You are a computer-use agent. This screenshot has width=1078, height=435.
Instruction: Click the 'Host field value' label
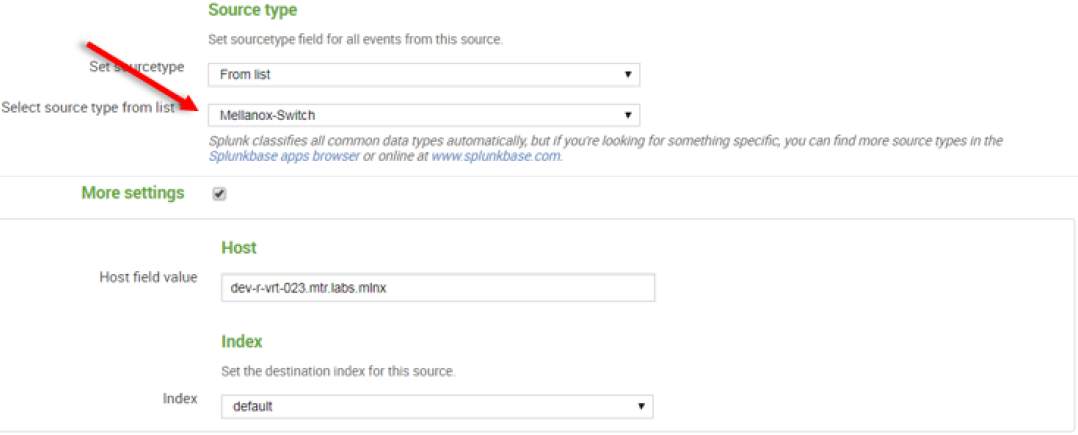coord(148,277)
